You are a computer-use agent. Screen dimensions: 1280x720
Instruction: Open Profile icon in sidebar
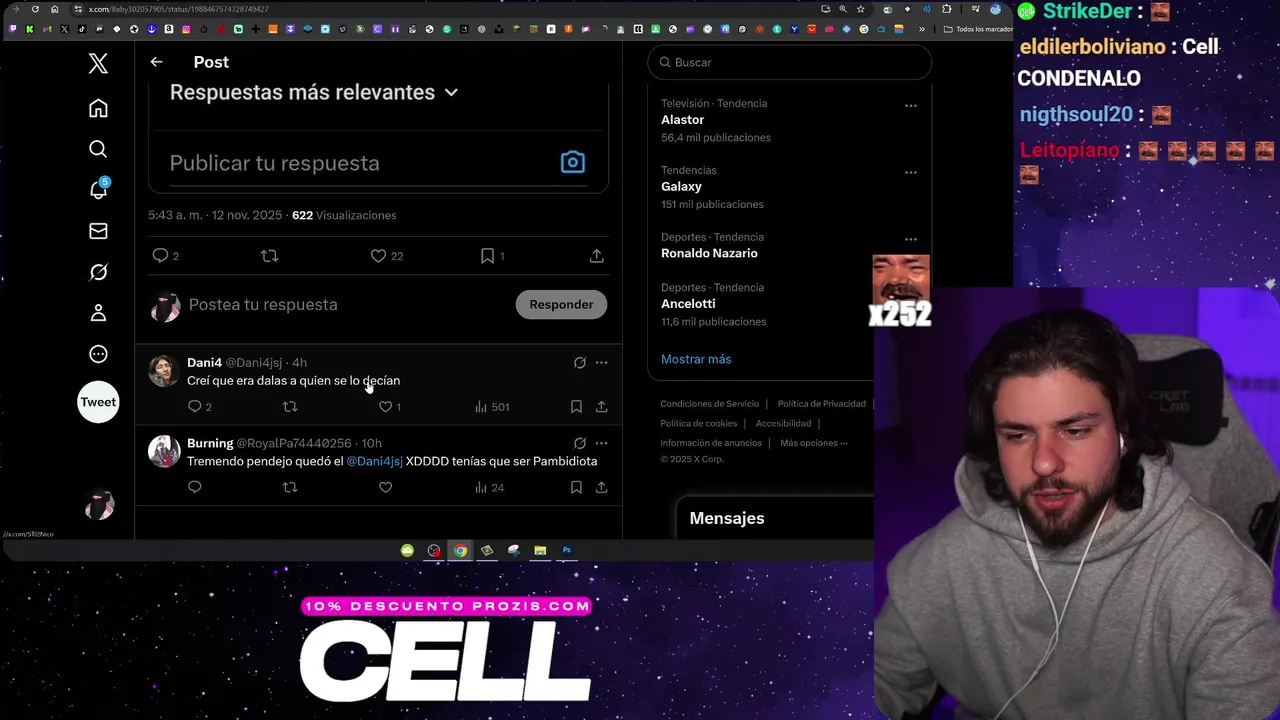pos(98,313)
